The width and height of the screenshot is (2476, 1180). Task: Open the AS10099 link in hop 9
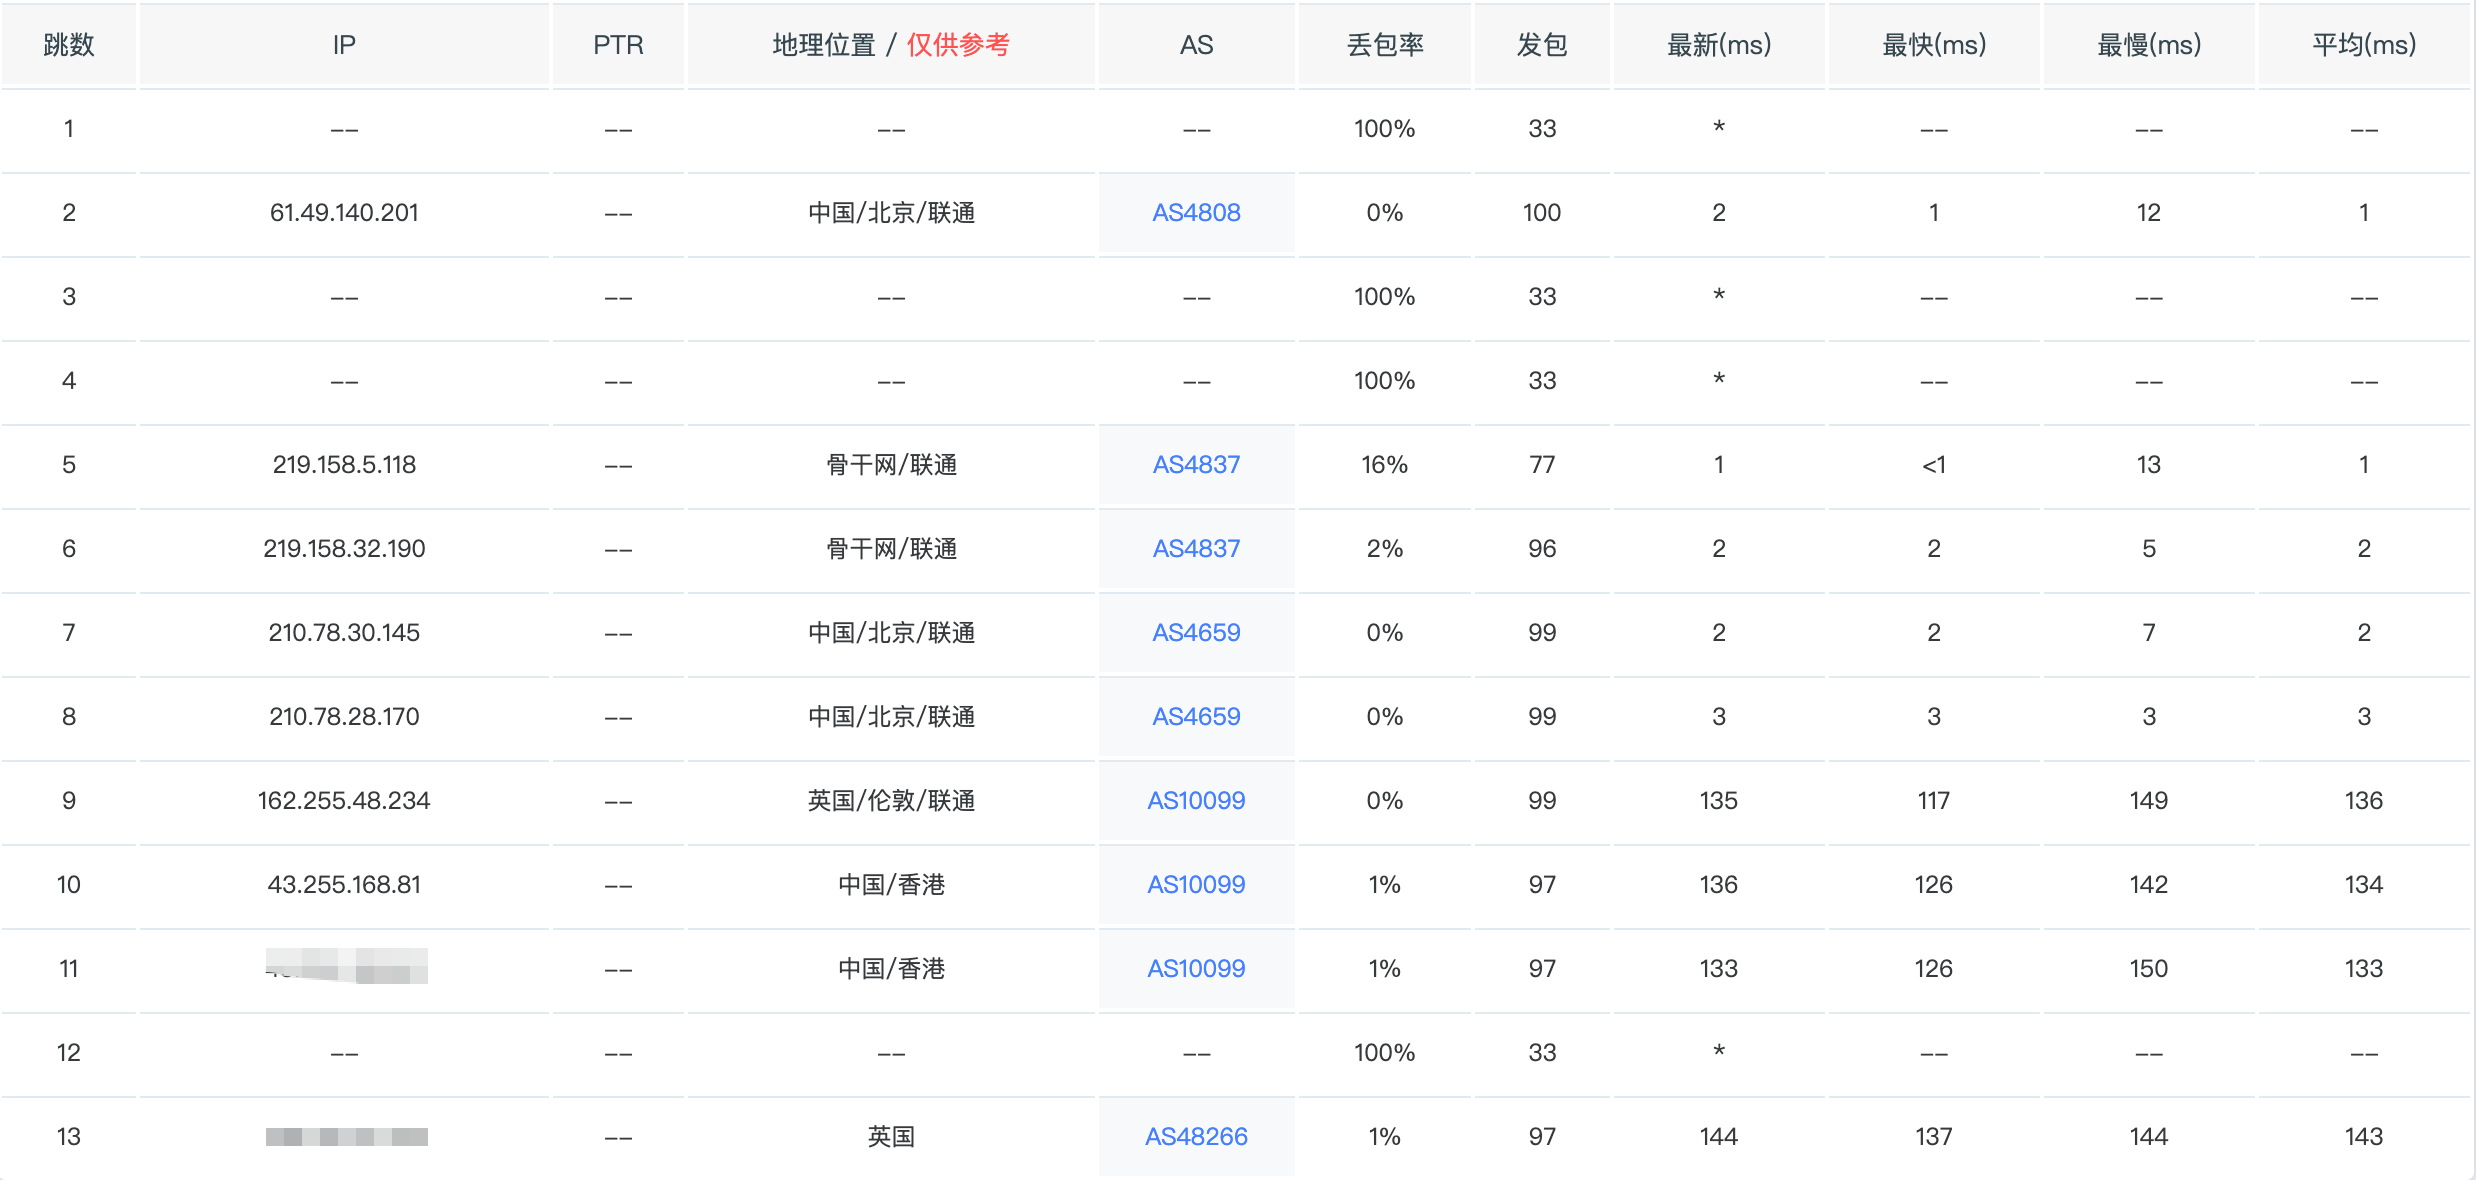1196,801
